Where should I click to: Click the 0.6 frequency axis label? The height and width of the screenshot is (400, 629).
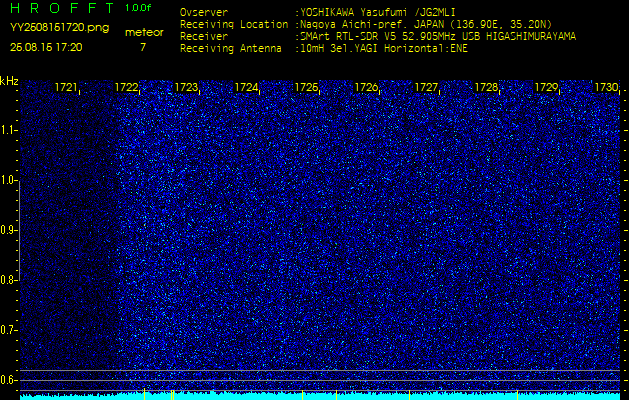(x=8, y=380)
